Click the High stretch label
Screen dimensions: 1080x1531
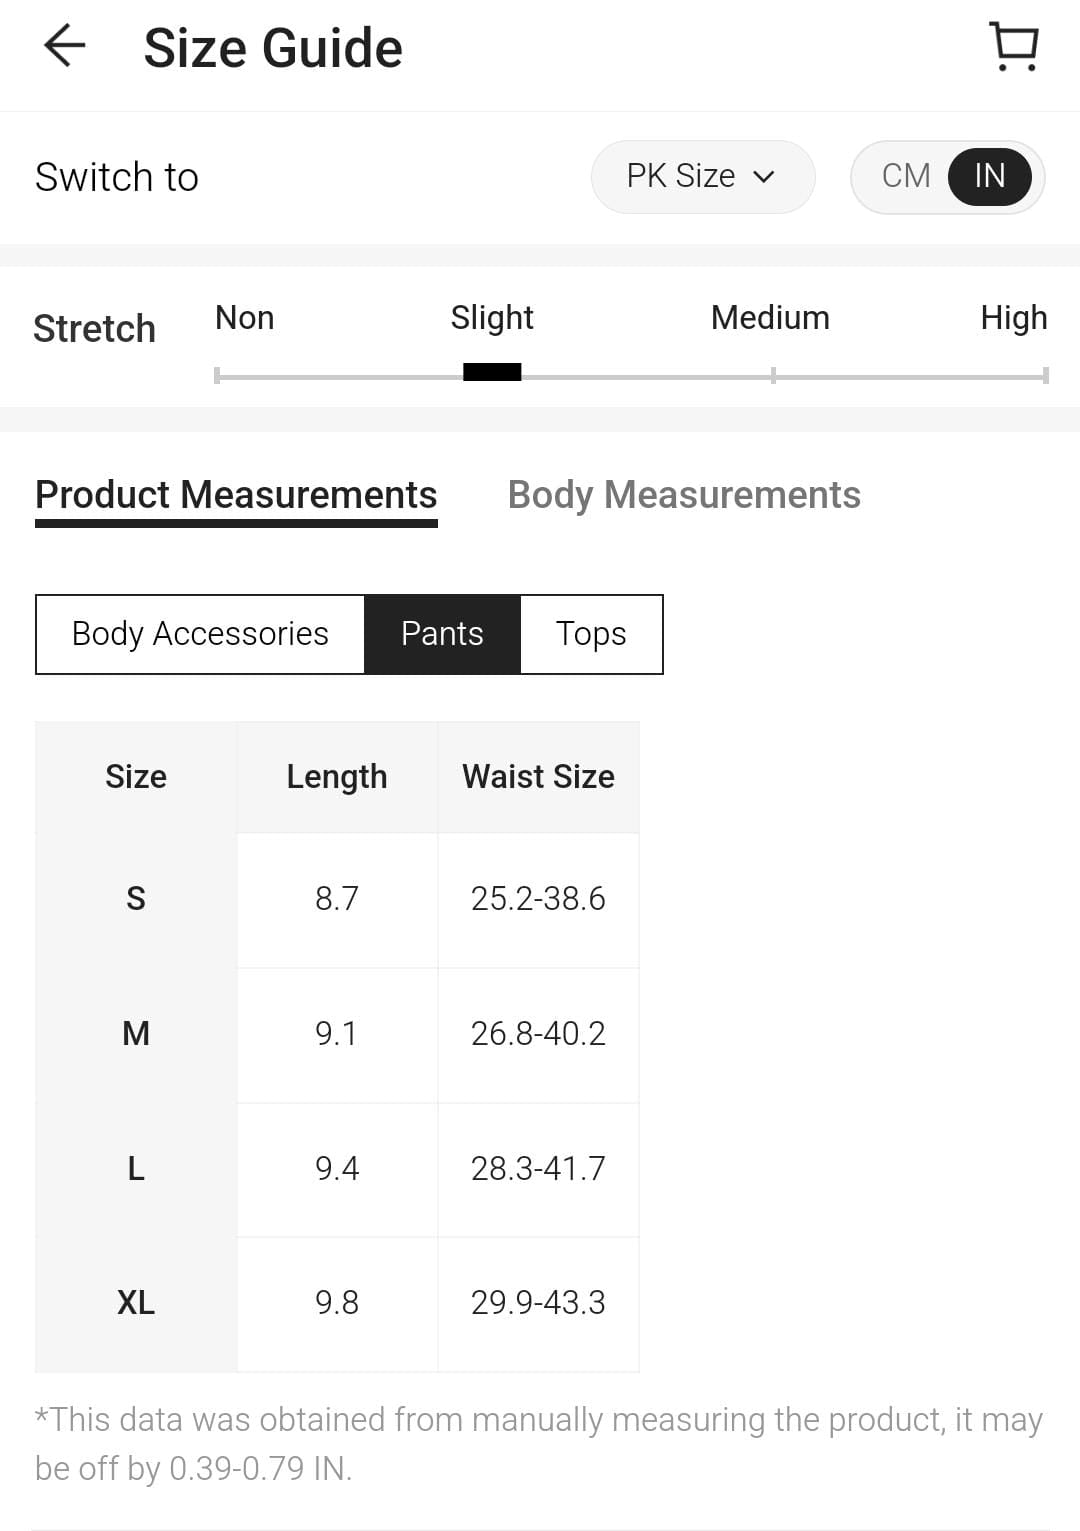pyautogui.click(x=1013, y=318)
